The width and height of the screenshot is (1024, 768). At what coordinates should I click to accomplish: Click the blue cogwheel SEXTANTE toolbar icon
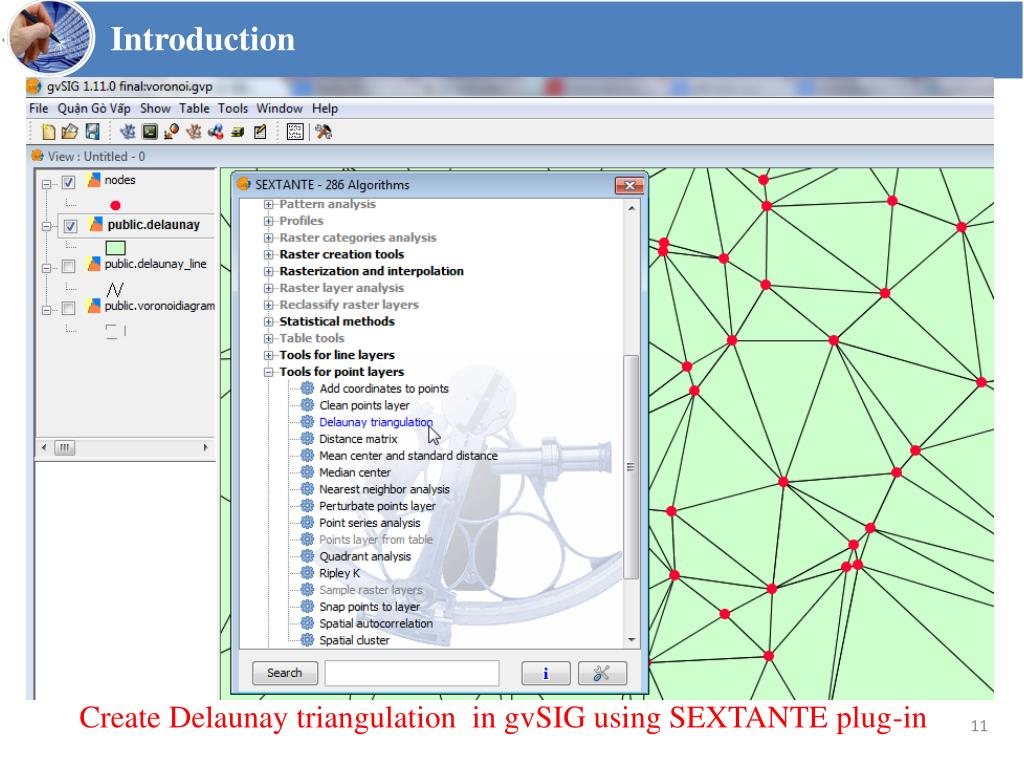(128, 132)
